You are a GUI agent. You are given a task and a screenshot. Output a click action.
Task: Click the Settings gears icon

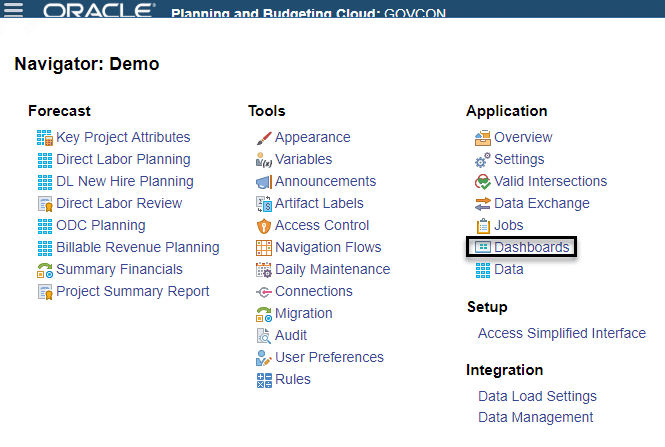(x=483, y=160)
